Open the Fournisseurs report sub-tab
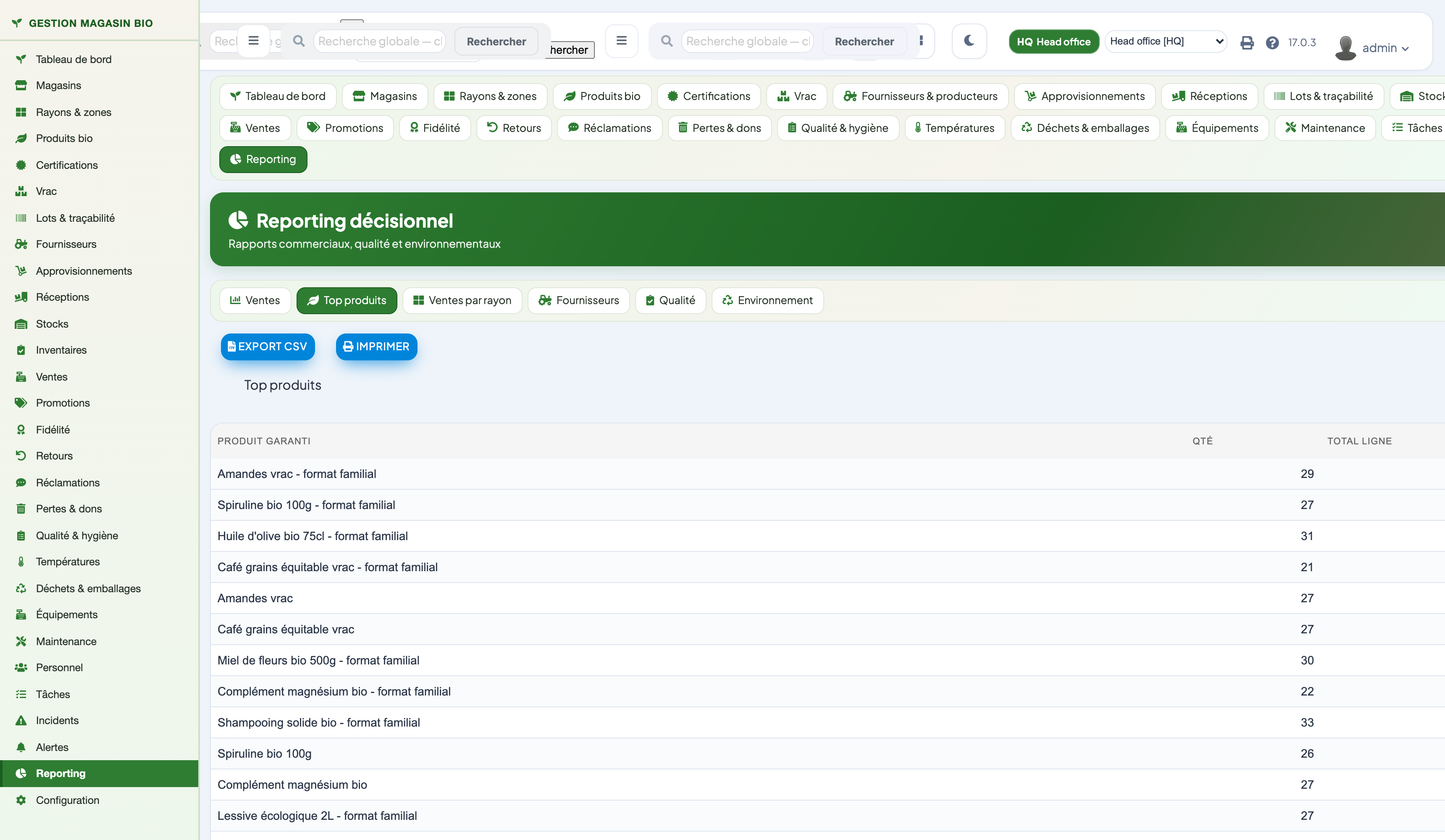1445x840 pixels. pyautogui.click(x=579, y=300)
